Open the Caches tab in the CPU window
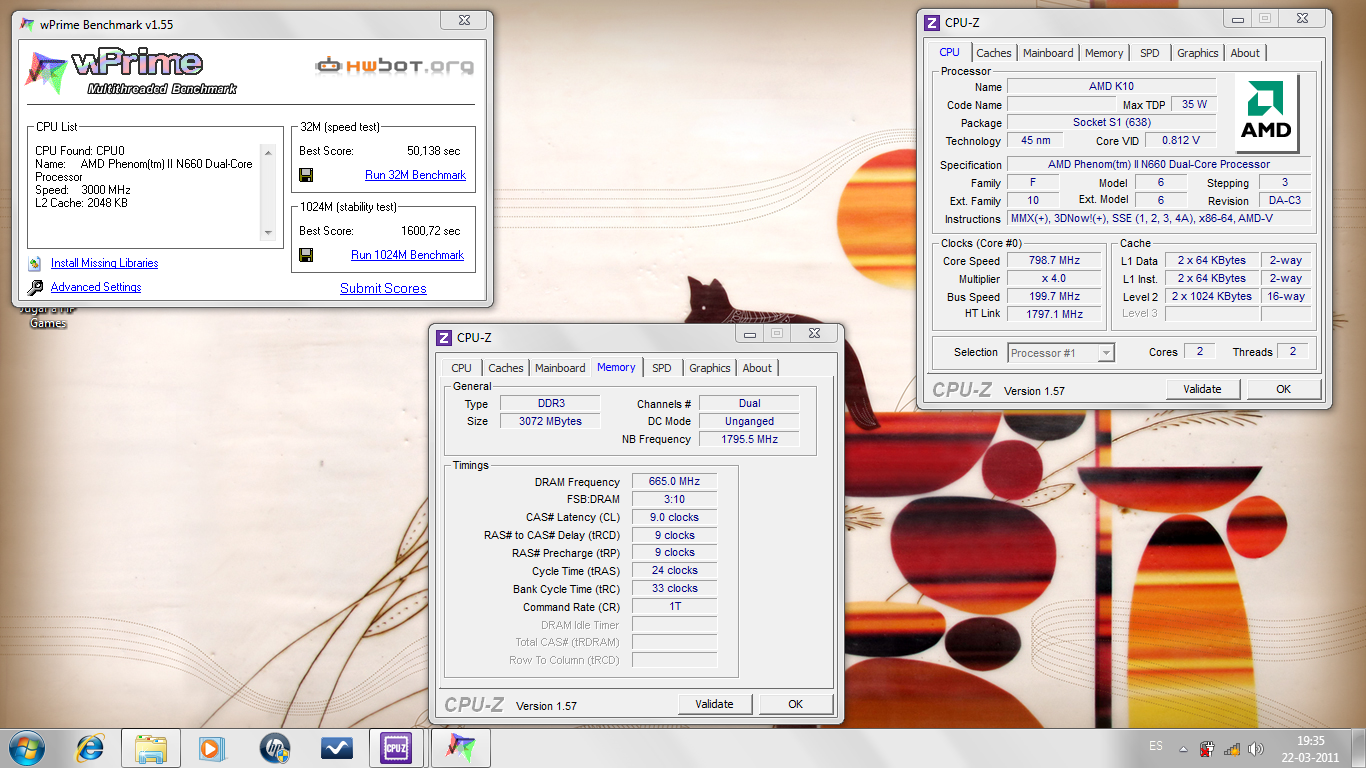This screenshot has height=768, width=1366. coord(994,53)
